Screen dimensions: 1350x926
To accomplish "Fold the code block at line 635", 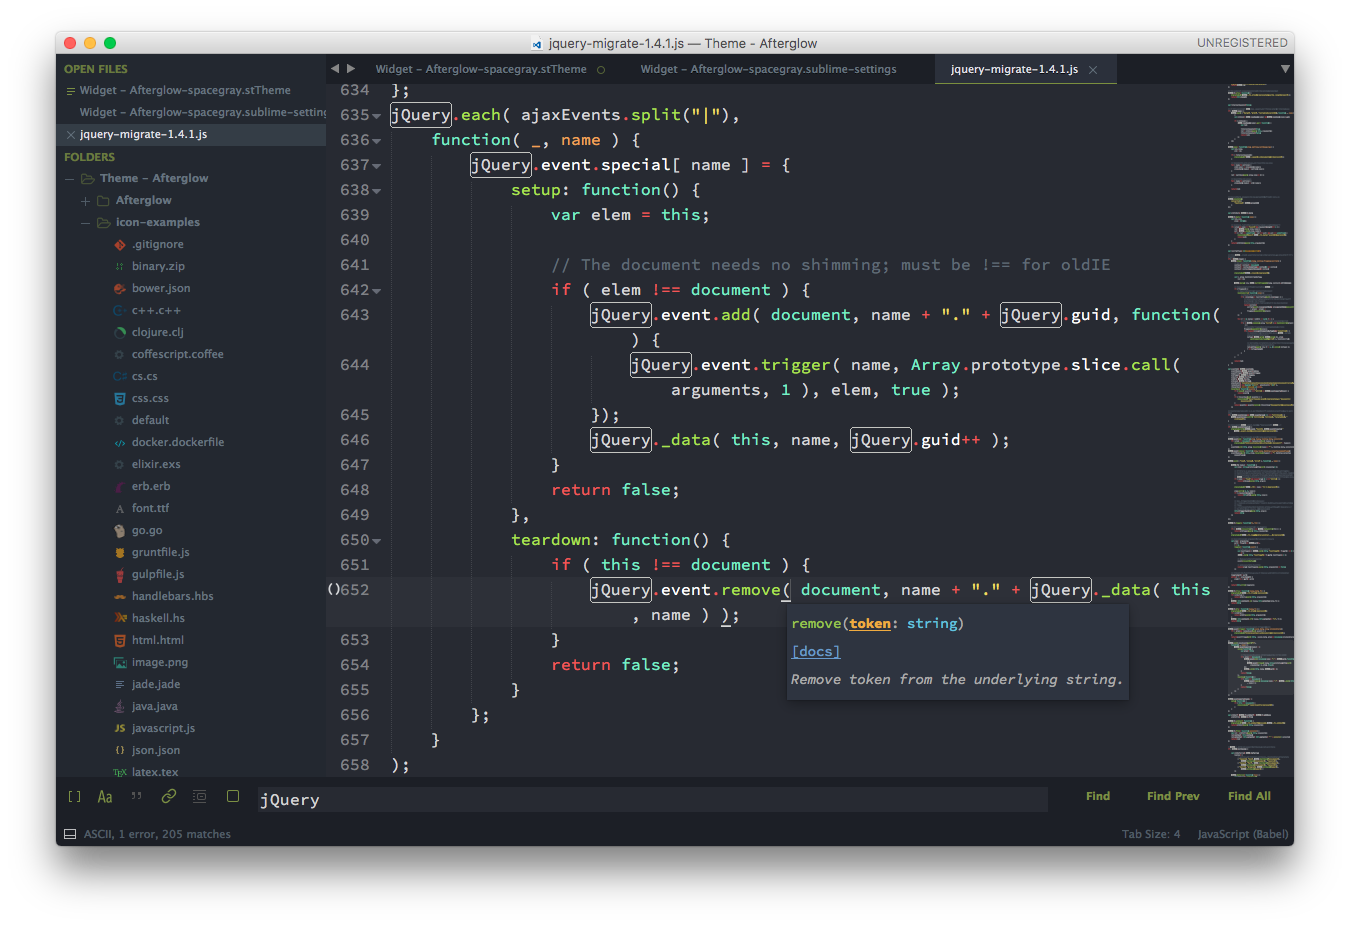I will [377, 116].
